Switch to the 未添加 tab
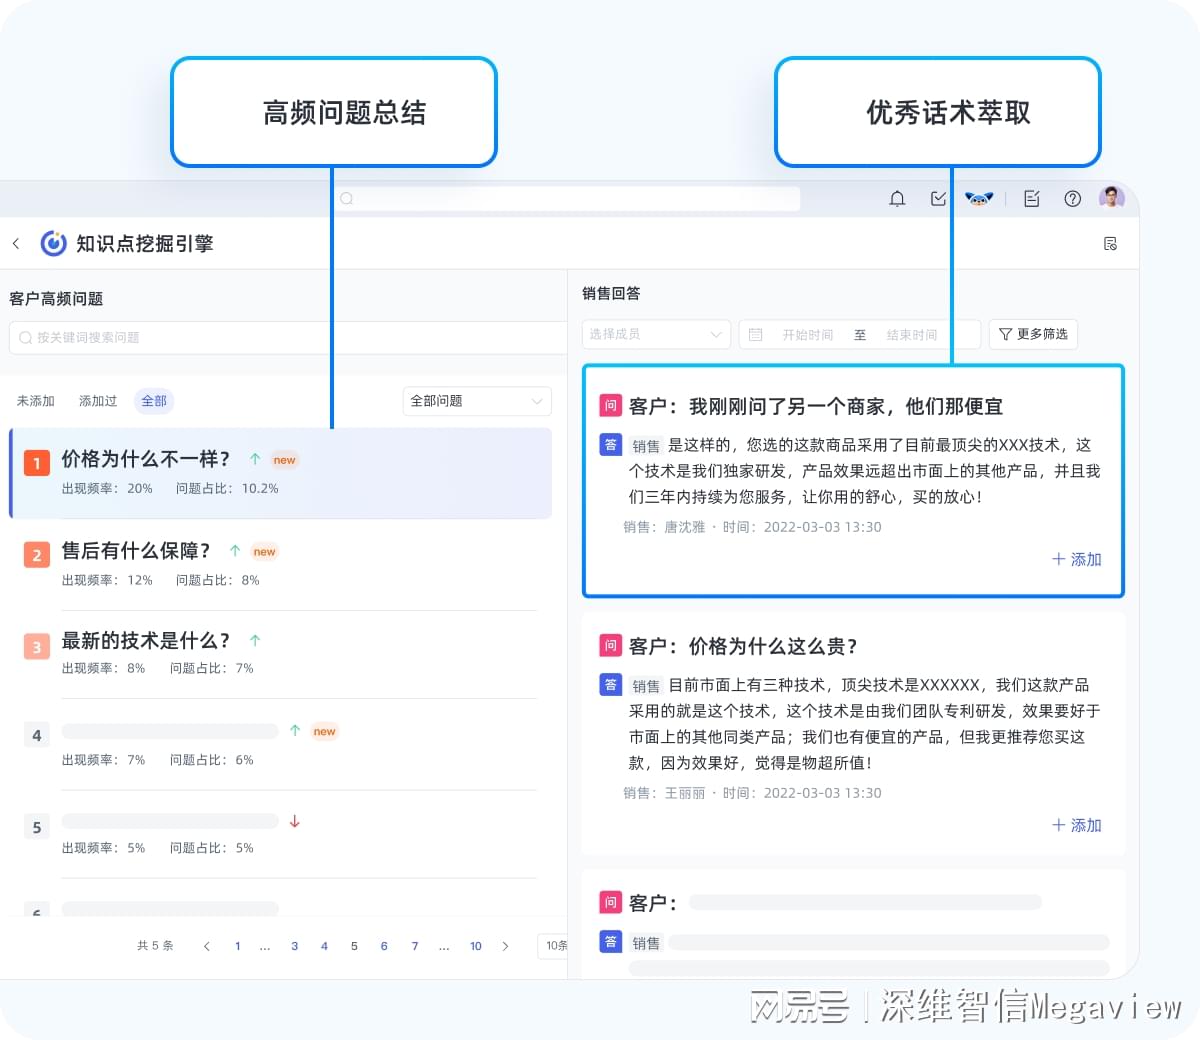 click(35, 400)
